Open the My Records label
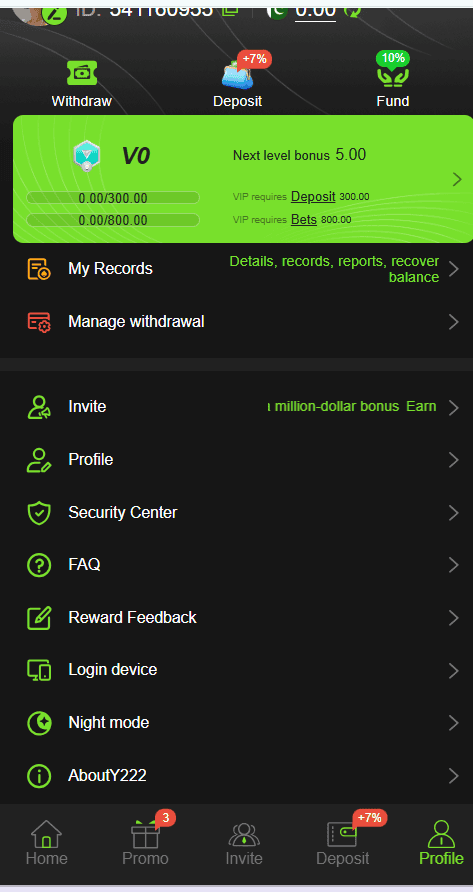 (110, 269)
